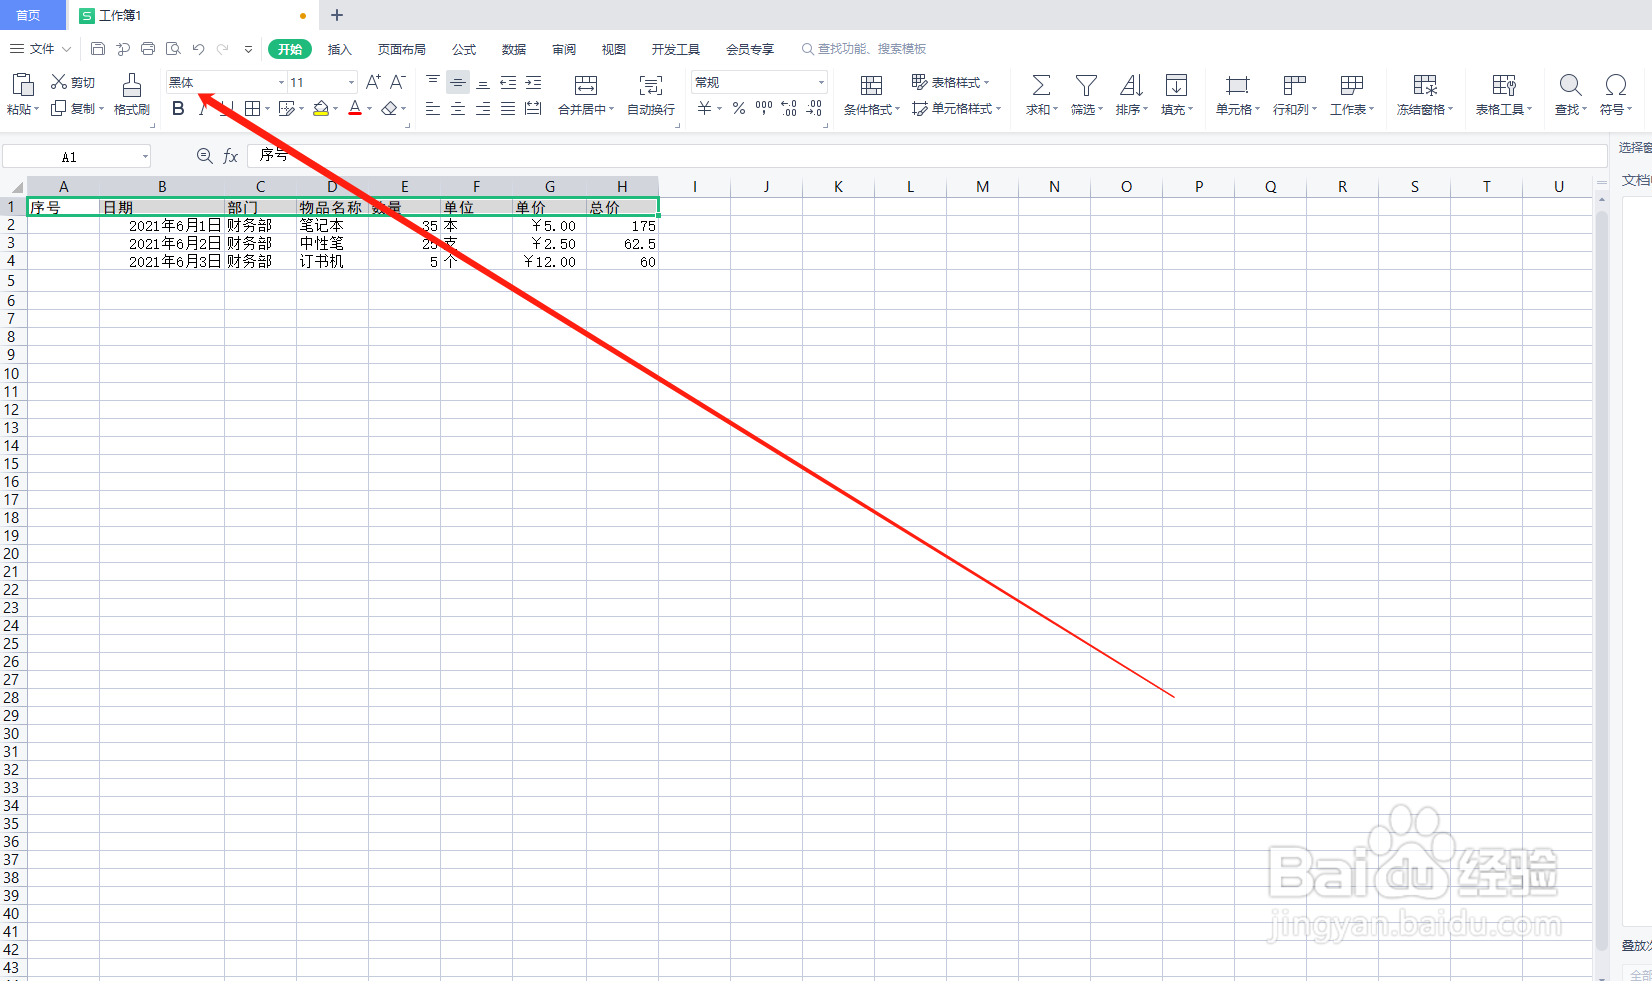Click the Worksheet (工作表) icon
The image size is (1652, 981).
point(1352,85)
